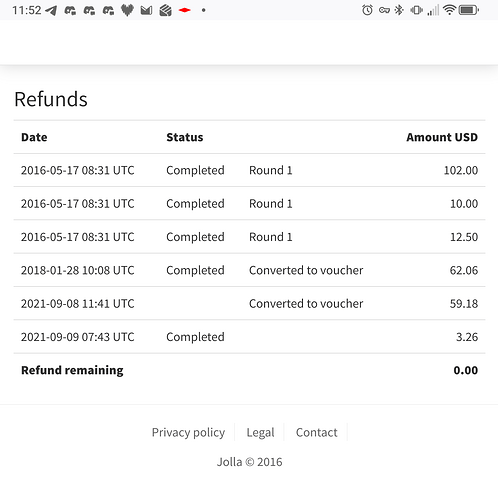Tap the red notification icon
The image size is (498, 500).
pos(185,10)
